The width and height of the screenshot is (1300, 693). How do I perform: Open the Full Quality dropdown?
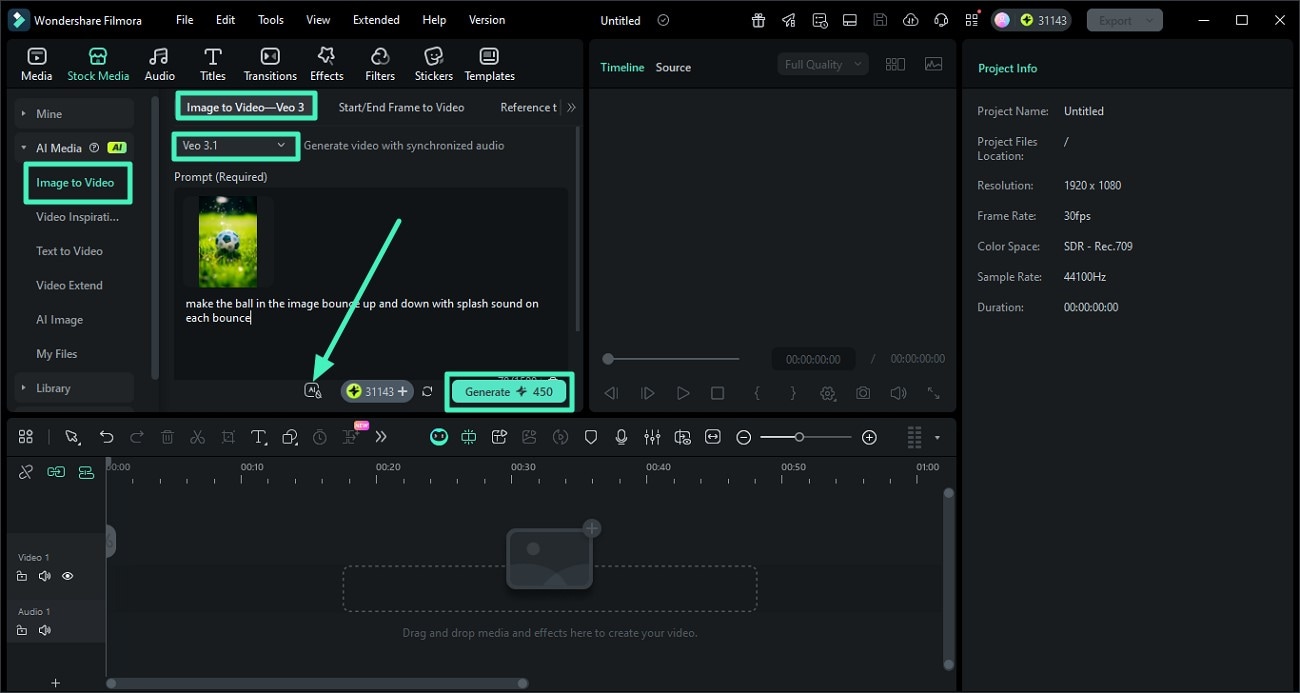pyautogui.click(x=820, y=63)
